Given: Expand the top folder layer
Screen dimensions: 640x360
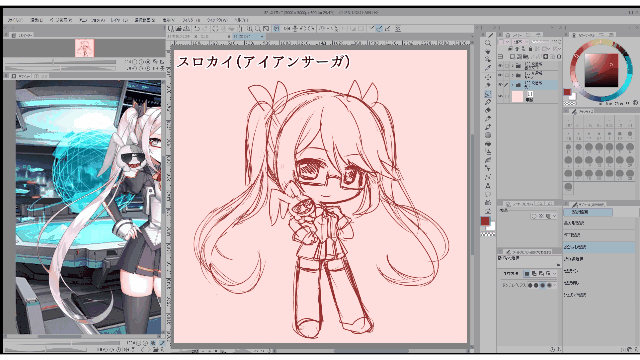Looking at the screenshot, I should coord(513,65).
